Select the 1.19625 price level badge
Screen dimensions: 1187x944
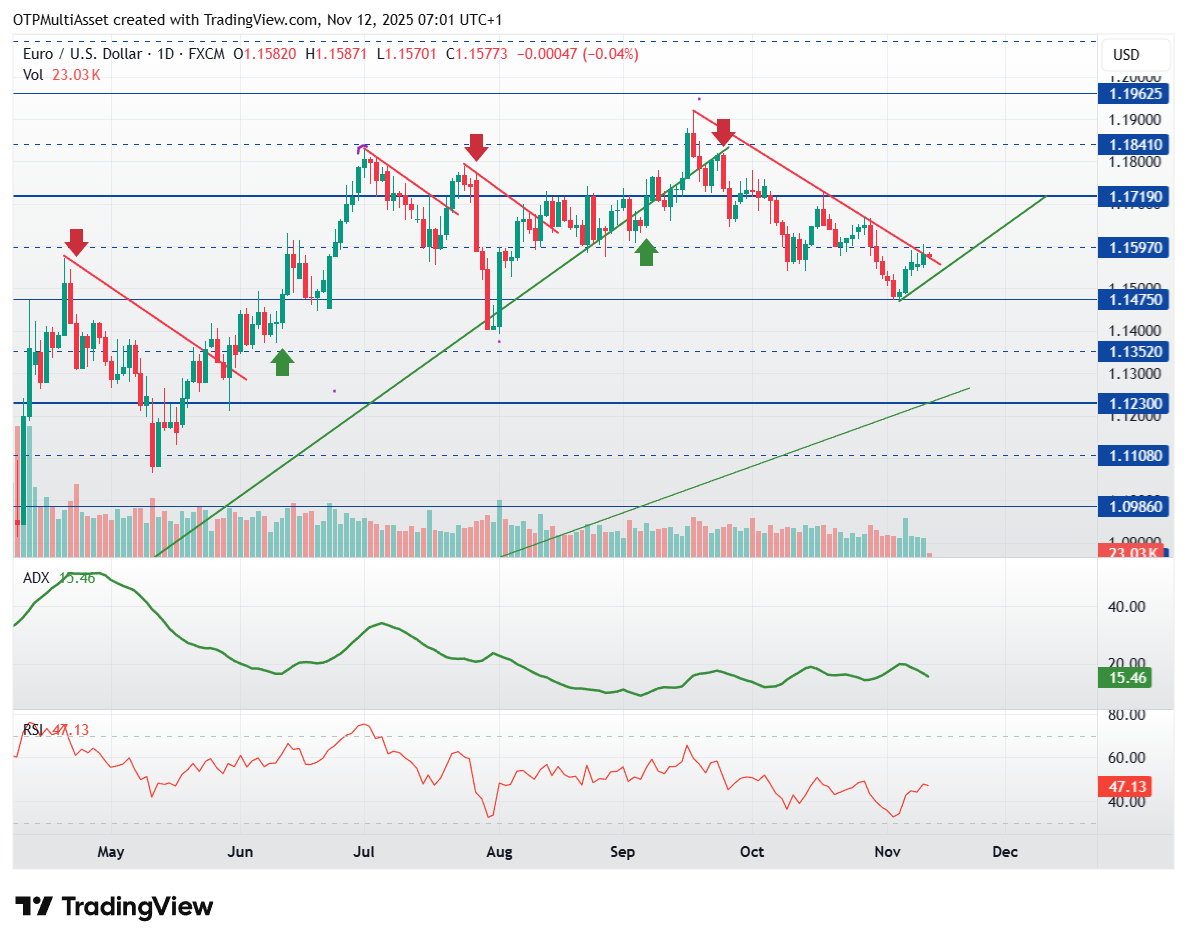tap(1134, 93)
